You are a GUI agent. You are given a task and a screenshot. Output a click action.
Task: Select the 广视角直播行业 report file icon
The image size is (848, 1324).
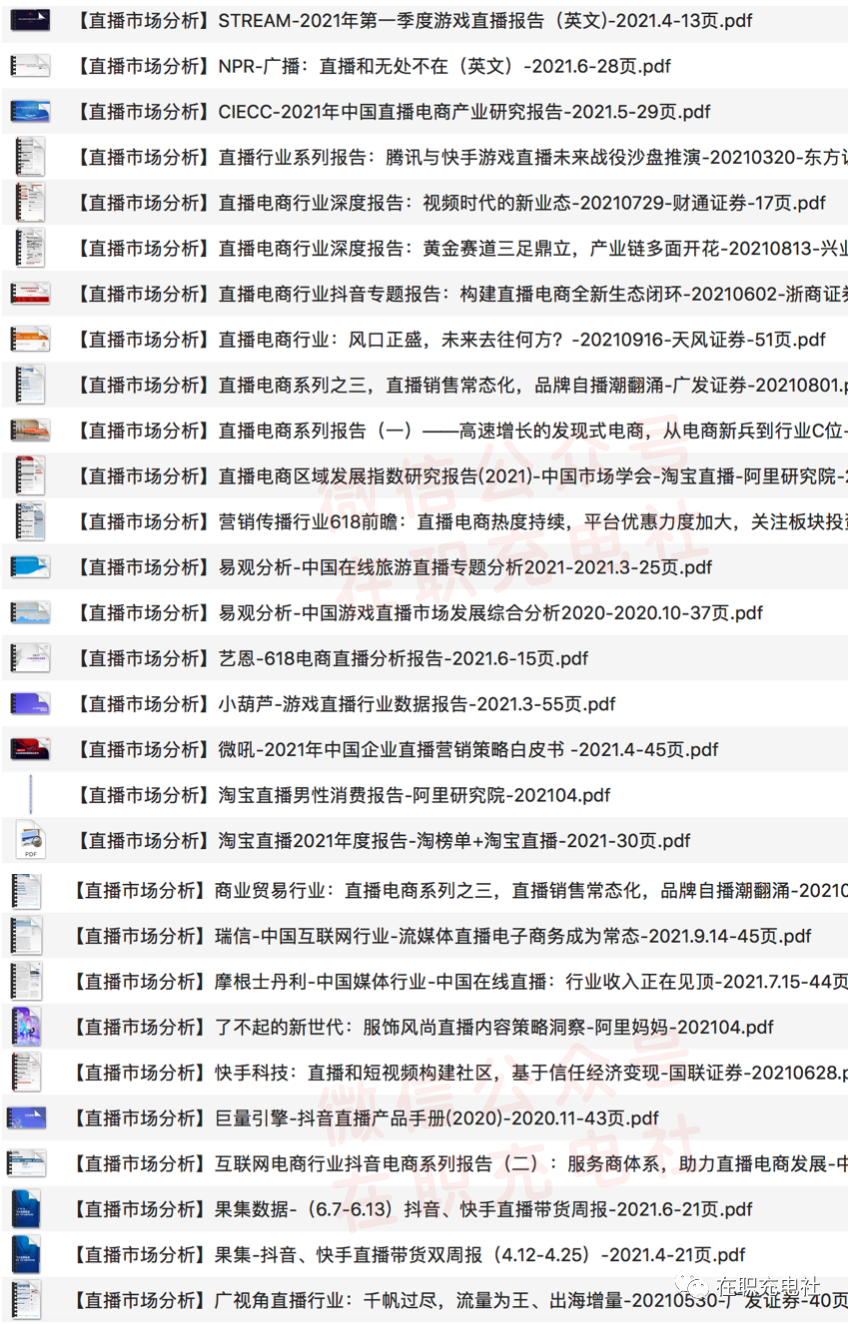pyautogui.click(x=26, y=1300)
